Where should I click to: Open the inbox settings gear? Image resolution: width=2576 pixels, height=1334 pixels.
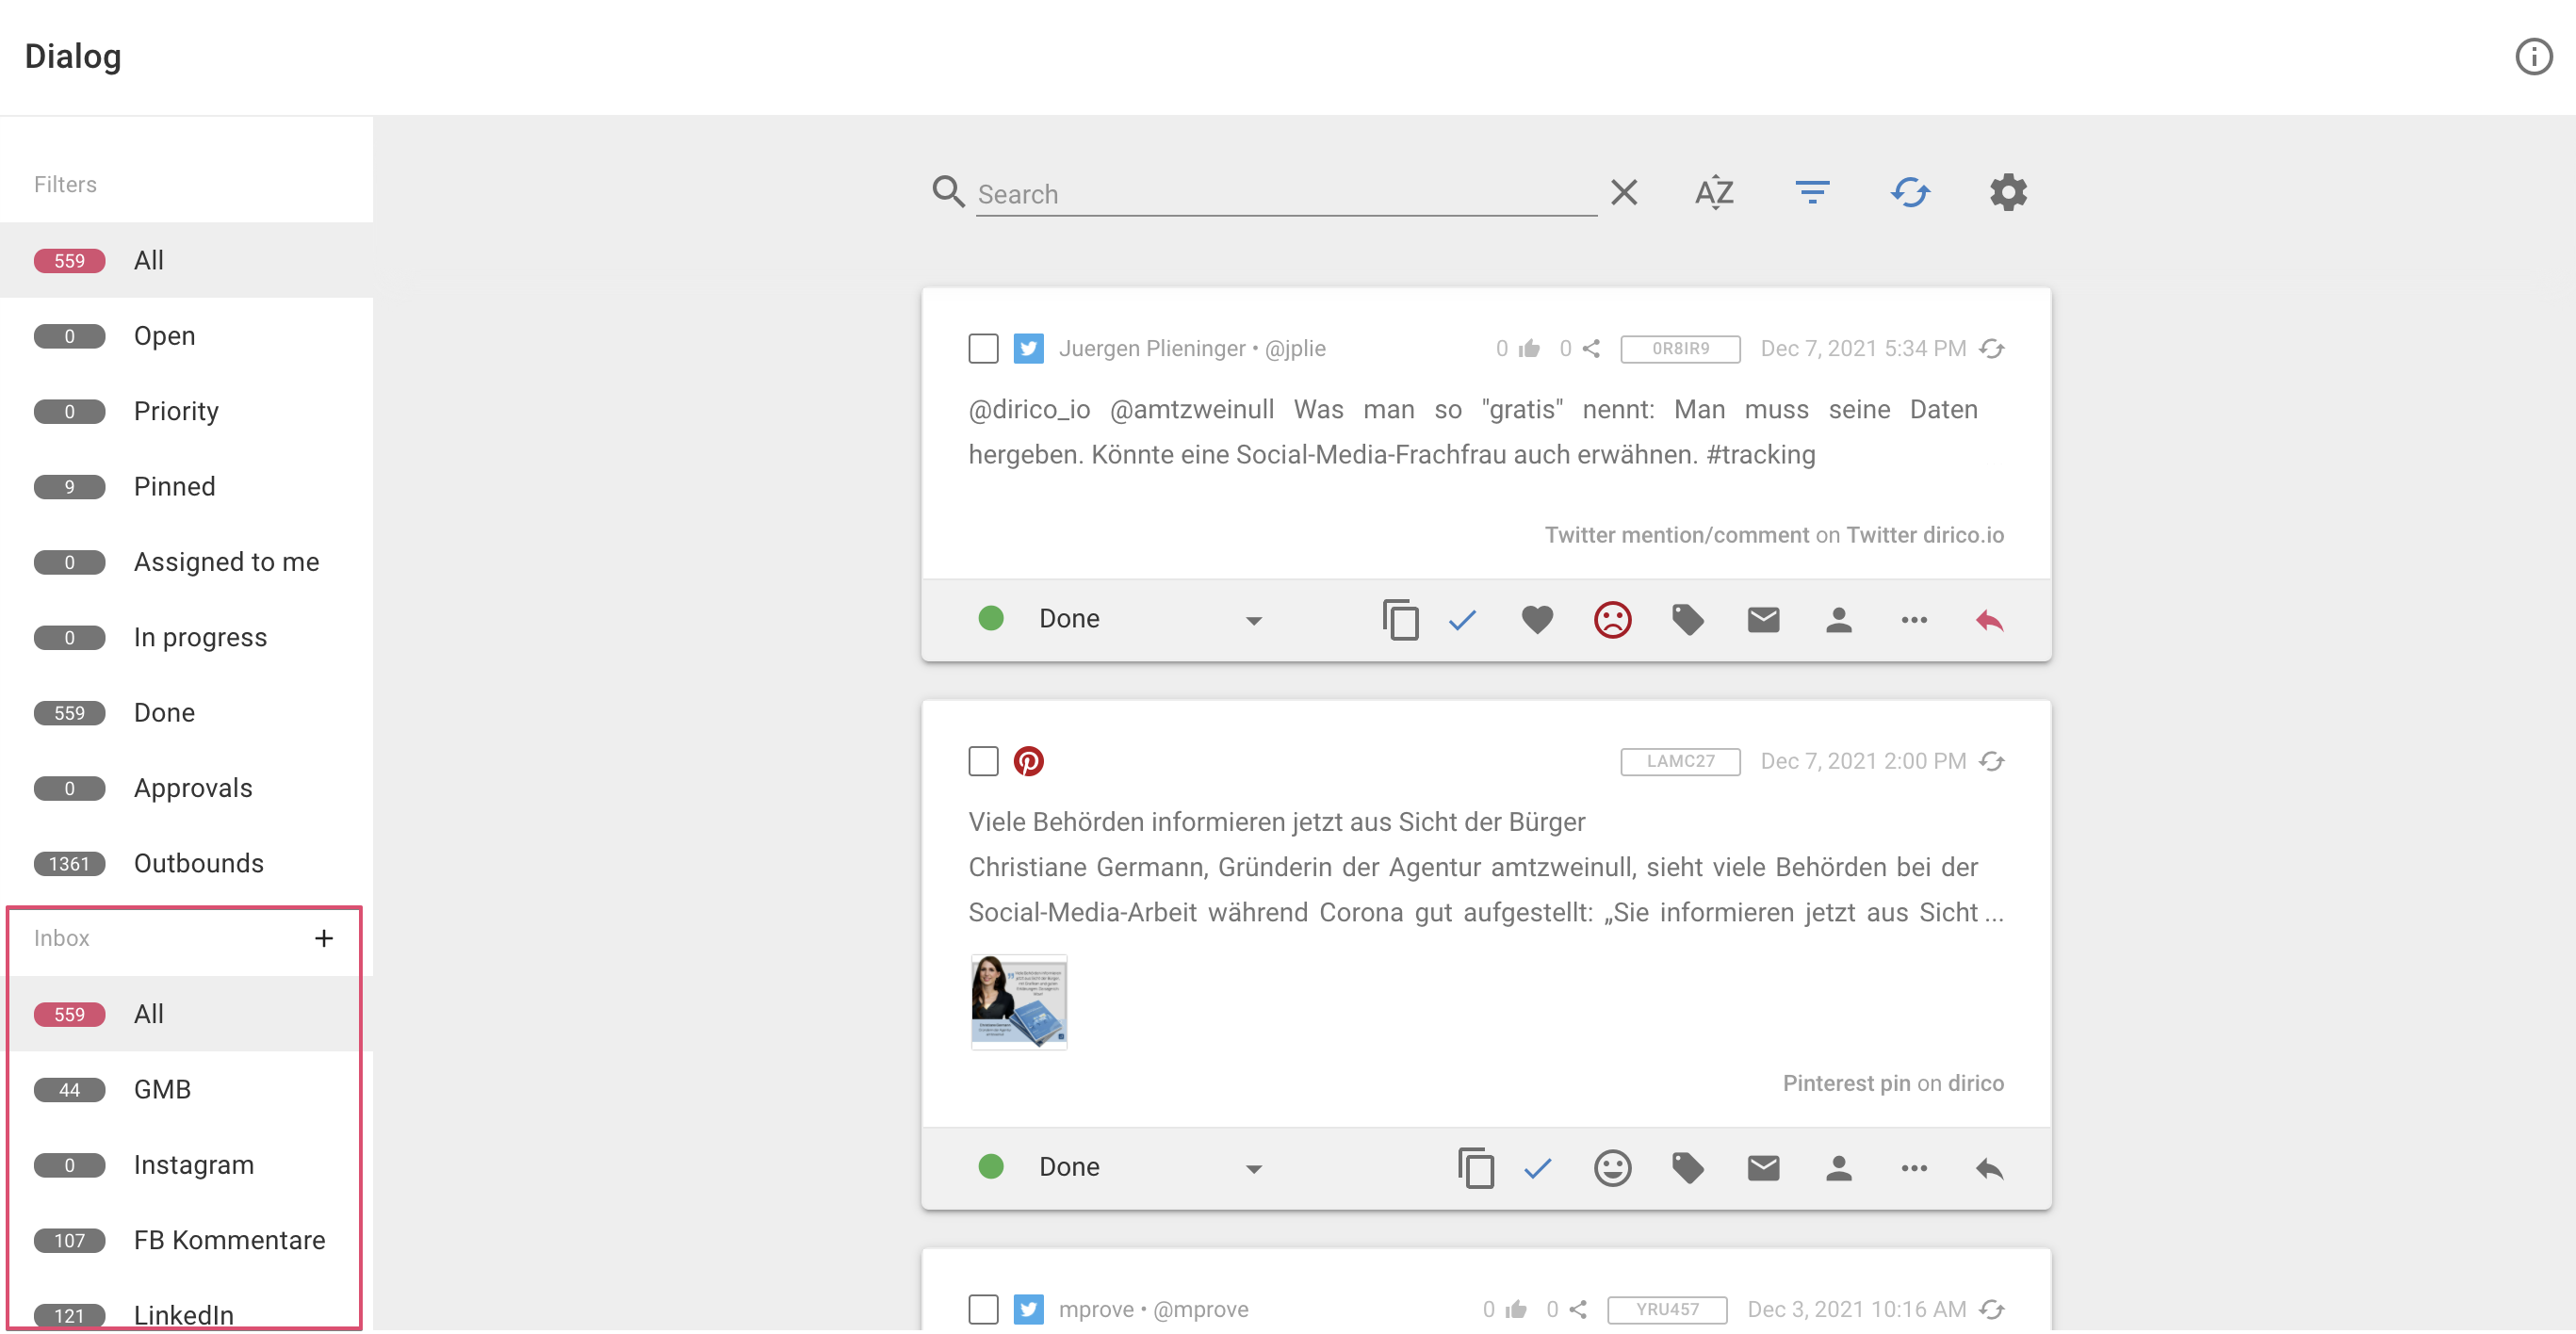tap(2008, 192)
